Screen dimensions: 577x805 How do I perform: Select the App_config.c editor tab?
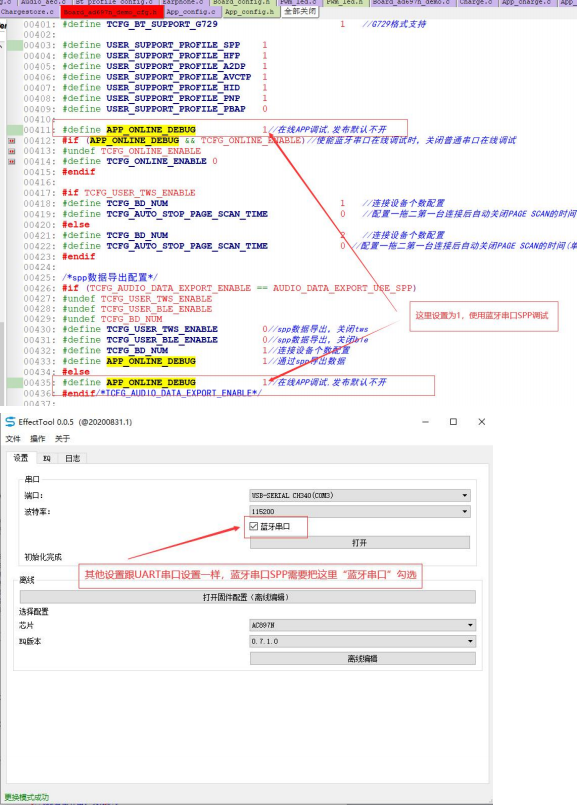[191, 12]
